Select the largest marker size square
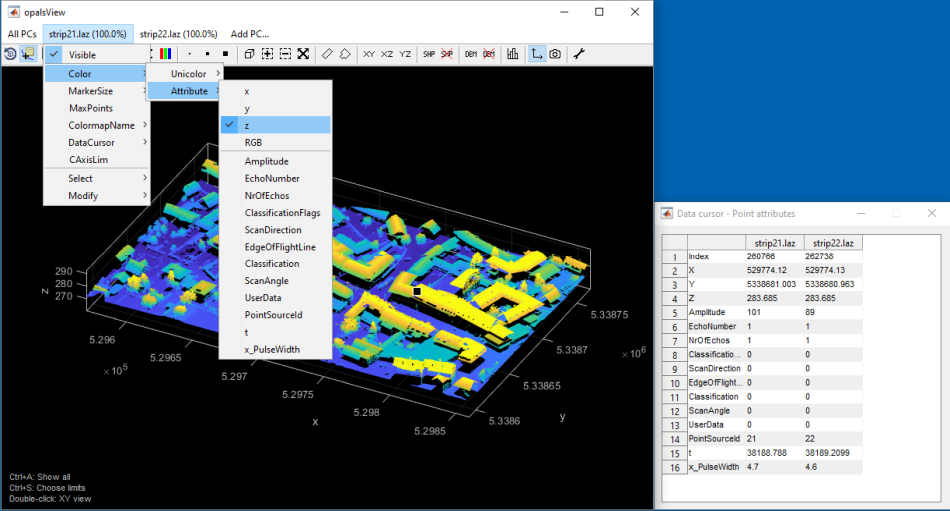Screen dimensions: 950x511 point(226,54)
